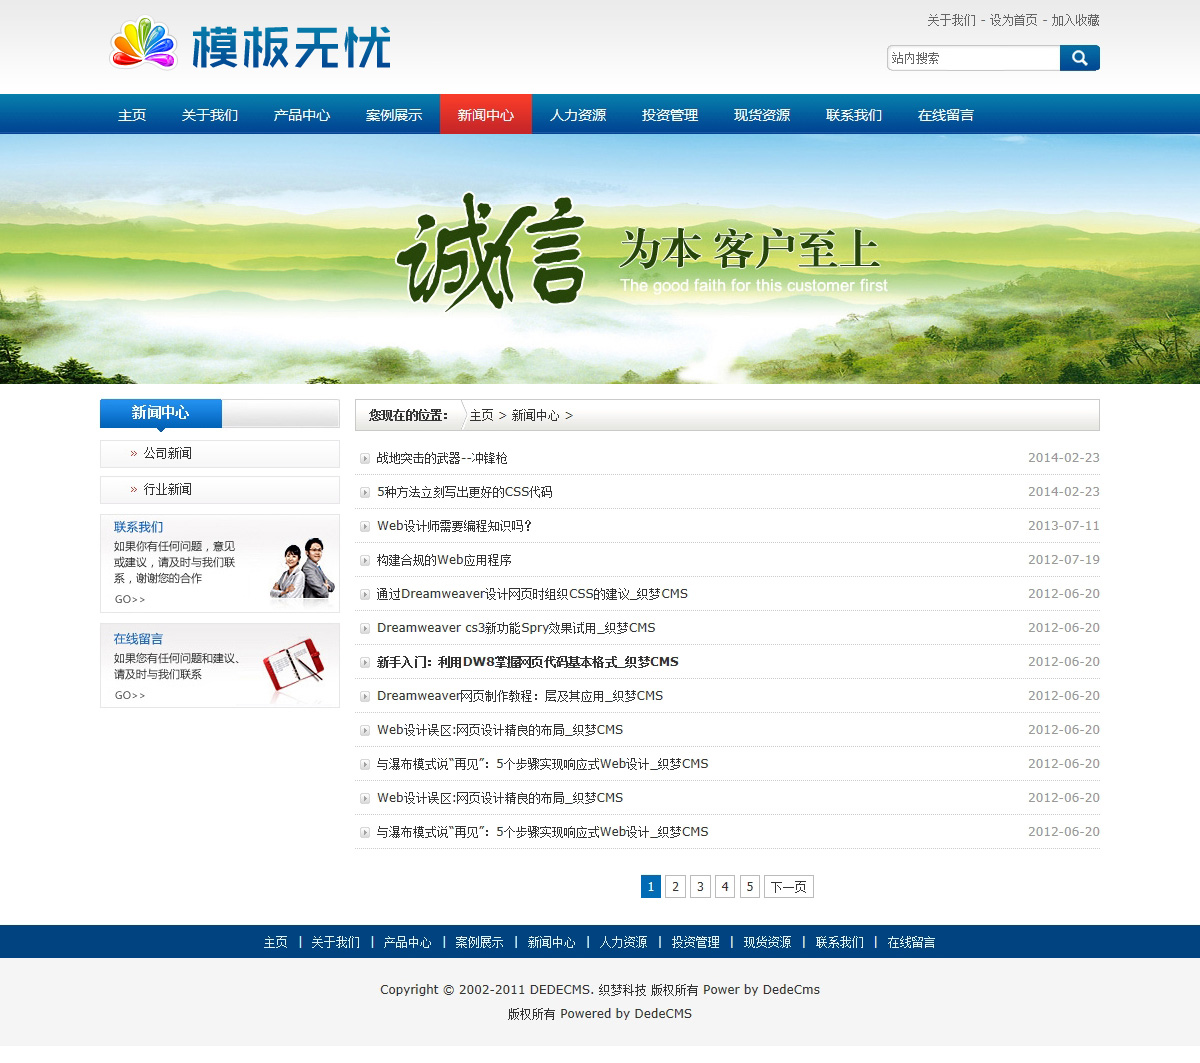The width and height of the screenshot is (1200, 1063).
Task: Click the bullet icon beside 战地突击的武器 article
Action: tap(365, 459)
